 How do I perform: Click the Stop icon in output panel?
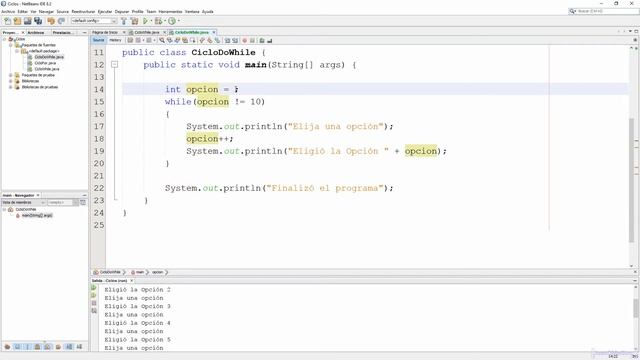pos(94,303)
